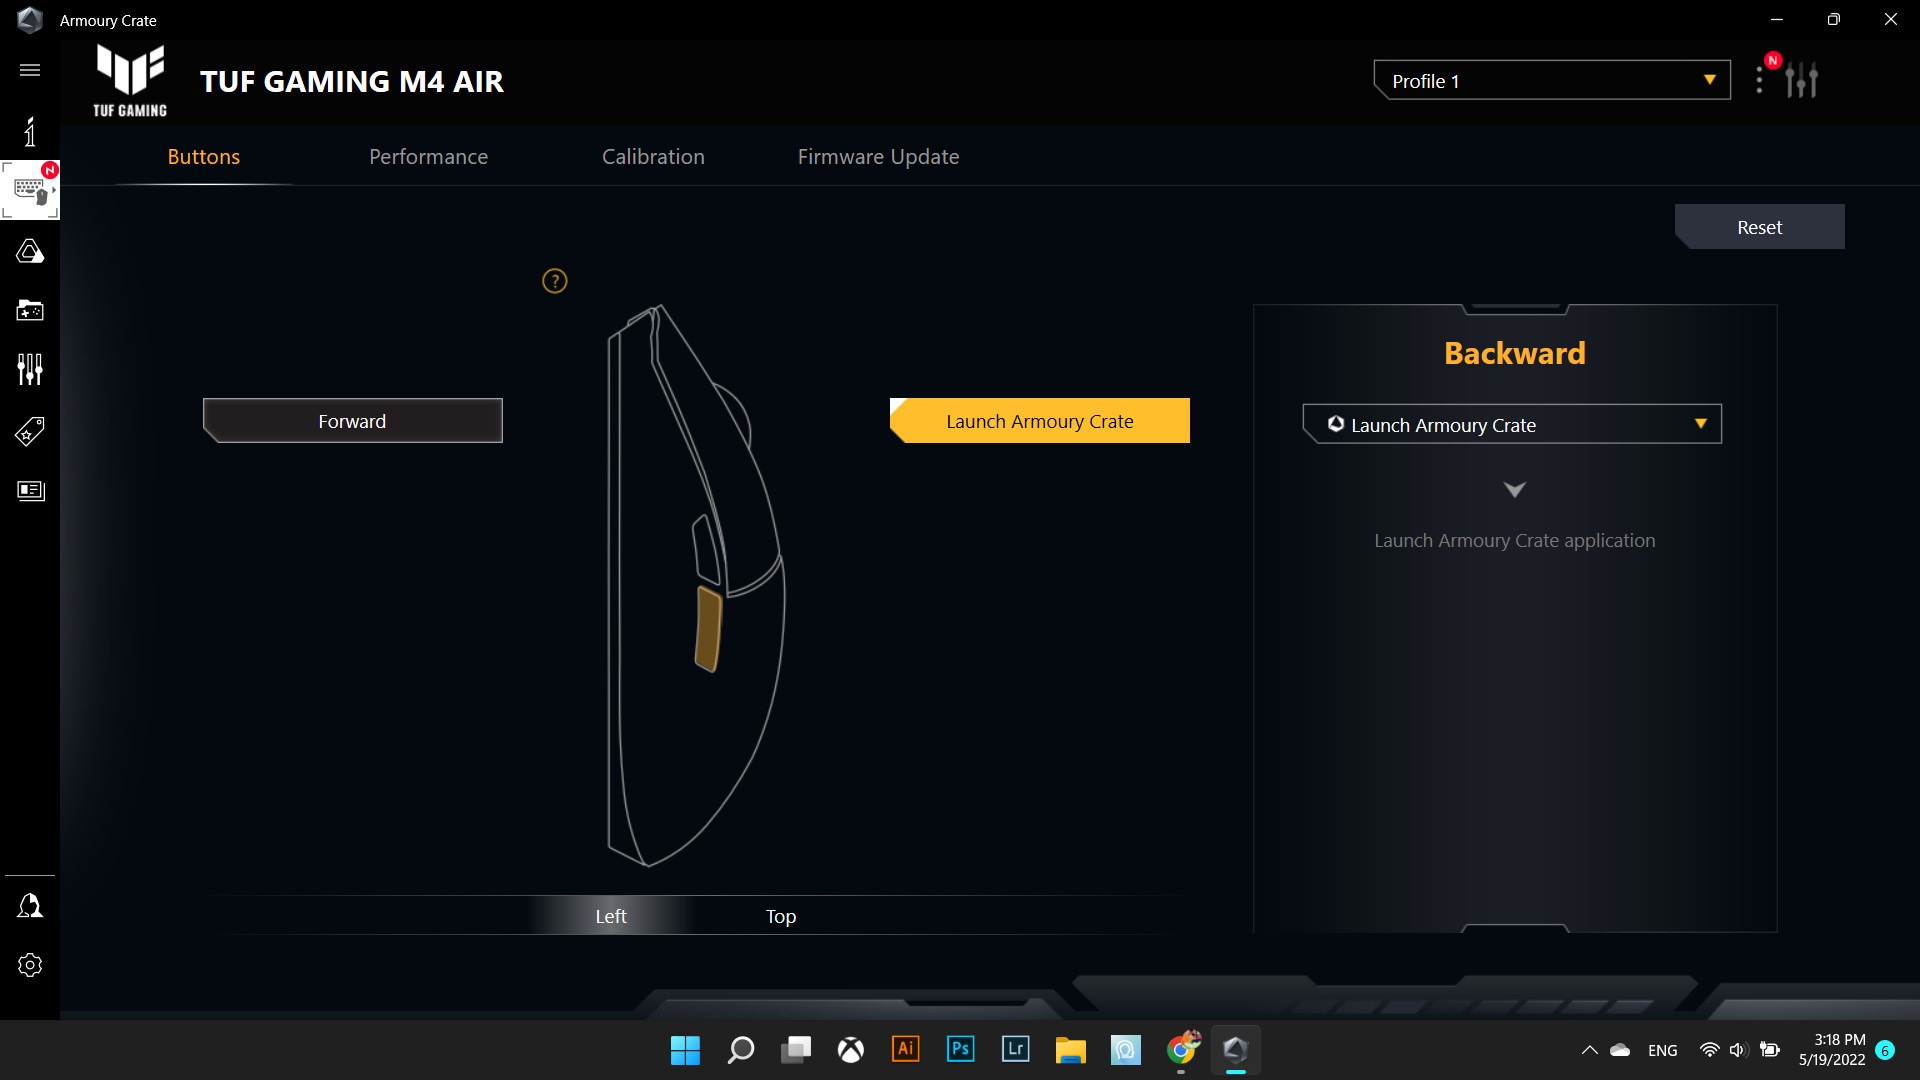Open the Home info icon in the sidebar

[x=30, y=131]
